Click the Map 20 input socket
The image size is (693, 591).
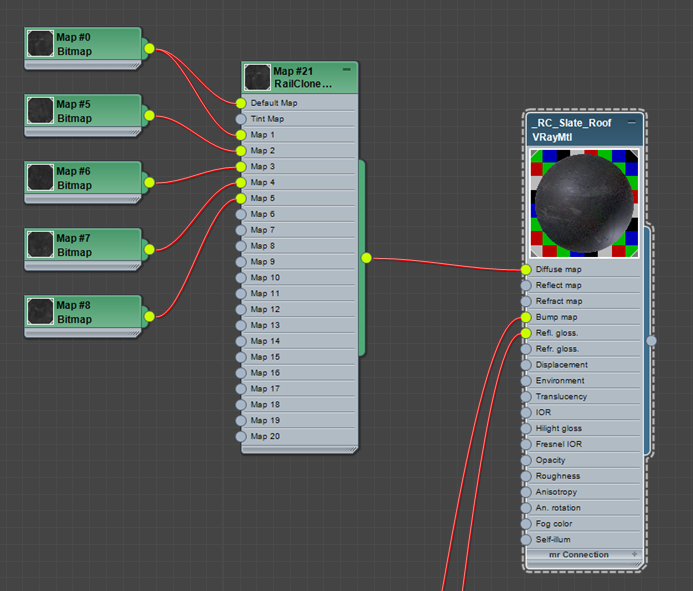(241, 436)
